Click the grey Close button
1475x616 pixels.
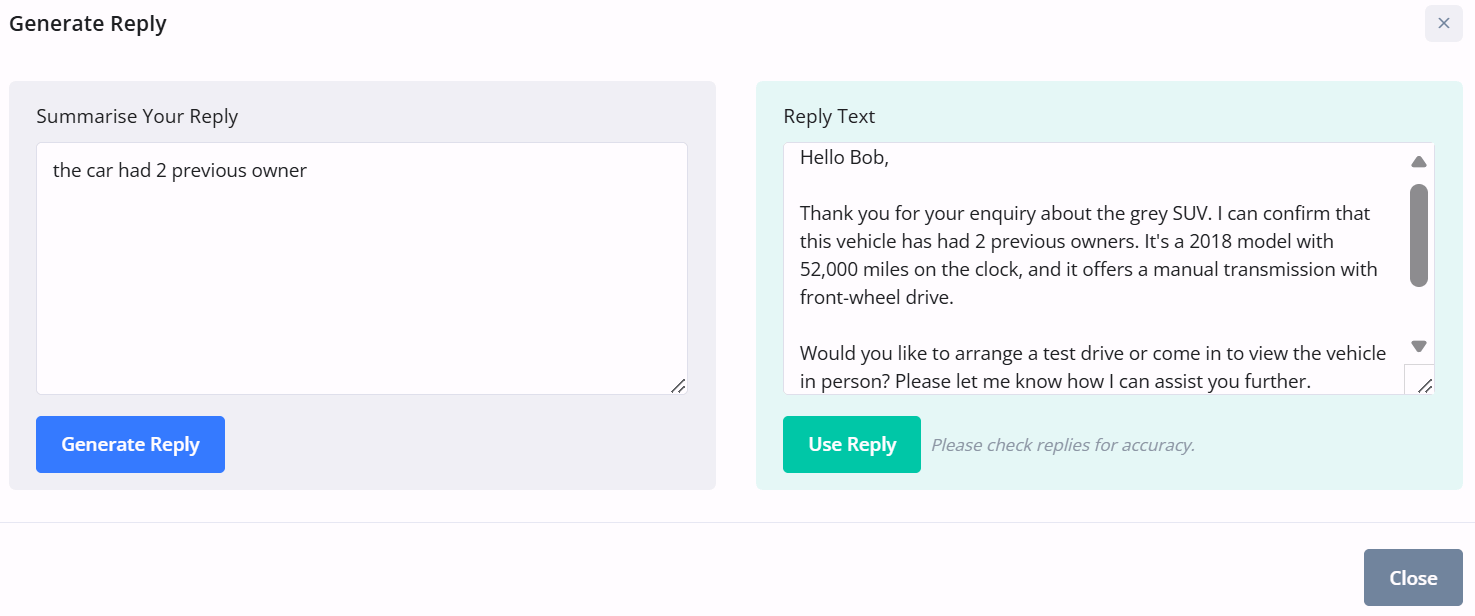(1412, 578)
